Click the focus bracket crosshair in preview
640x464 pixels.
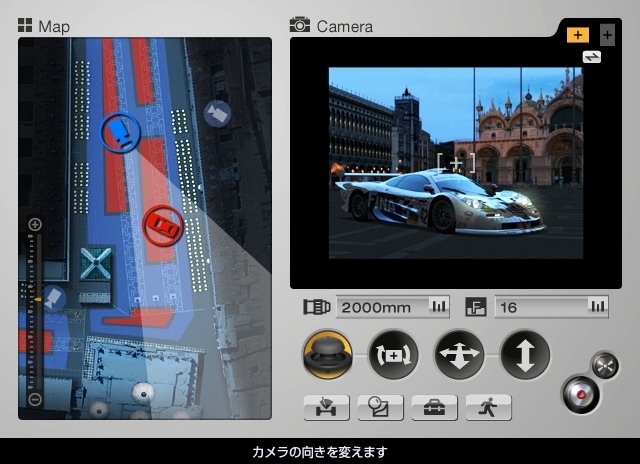(x=456, y=163)
